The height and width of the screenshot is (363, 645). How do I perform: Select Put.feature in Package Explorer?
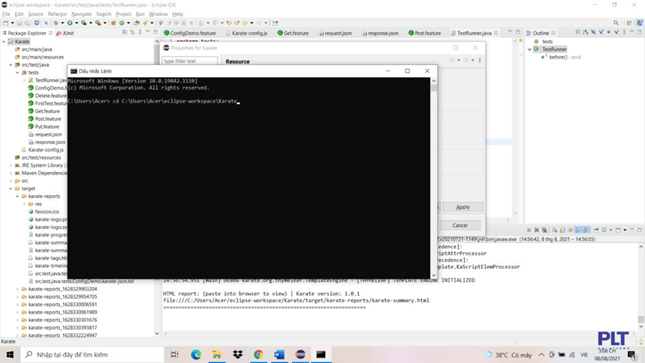(x=44, y=126)
